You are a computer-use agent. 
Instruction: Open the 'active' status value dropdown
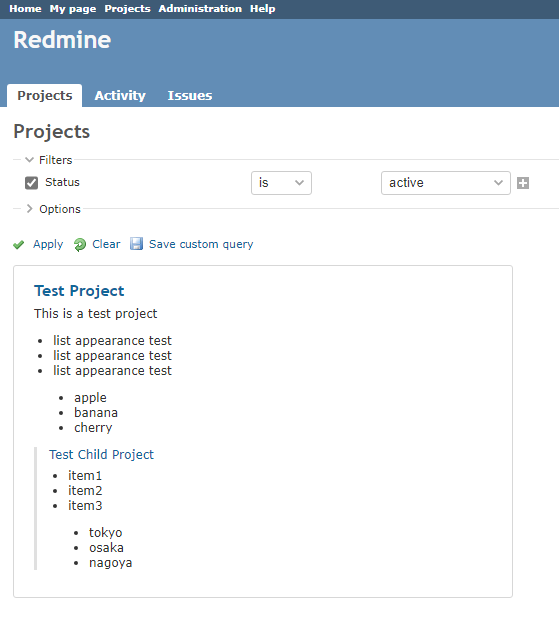pos(446,183)
